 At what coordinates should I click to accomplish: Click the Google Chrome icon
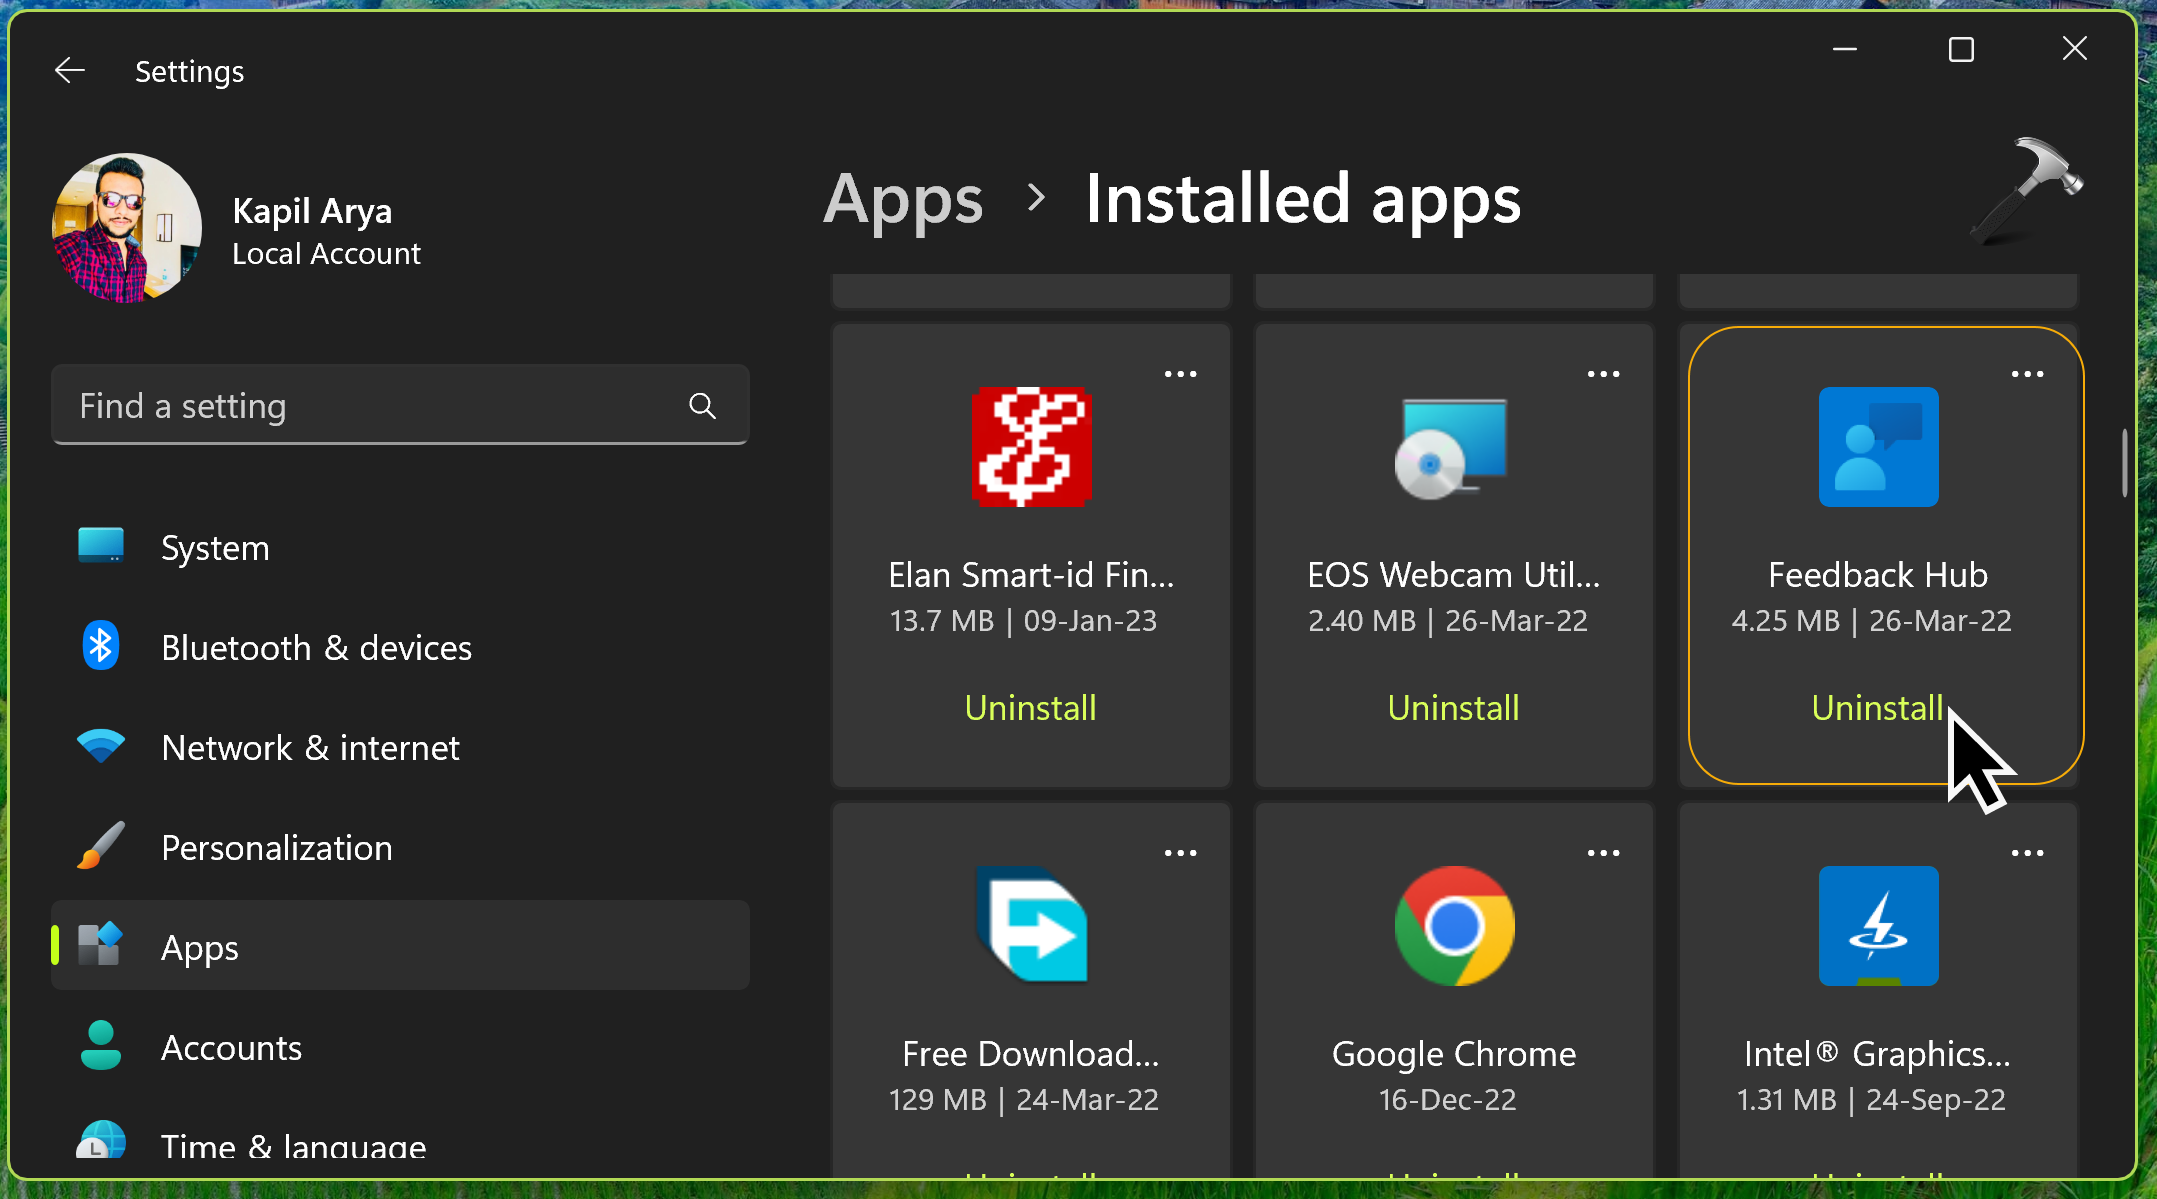[1454, 926]
